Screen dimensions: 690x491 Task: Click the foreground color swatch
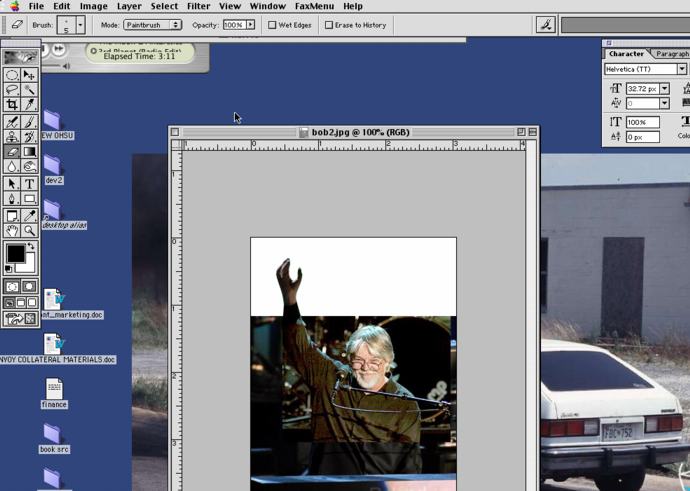click(x=16, y=254)
